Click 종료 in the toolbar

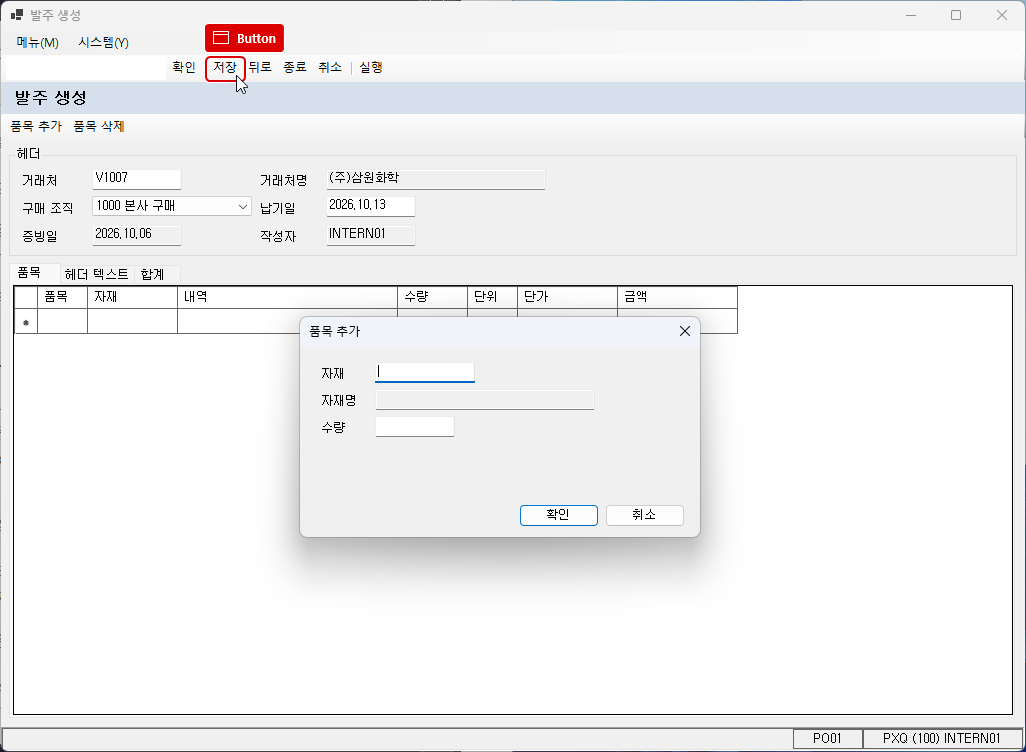pyautogui.click(x=294, y=67)
